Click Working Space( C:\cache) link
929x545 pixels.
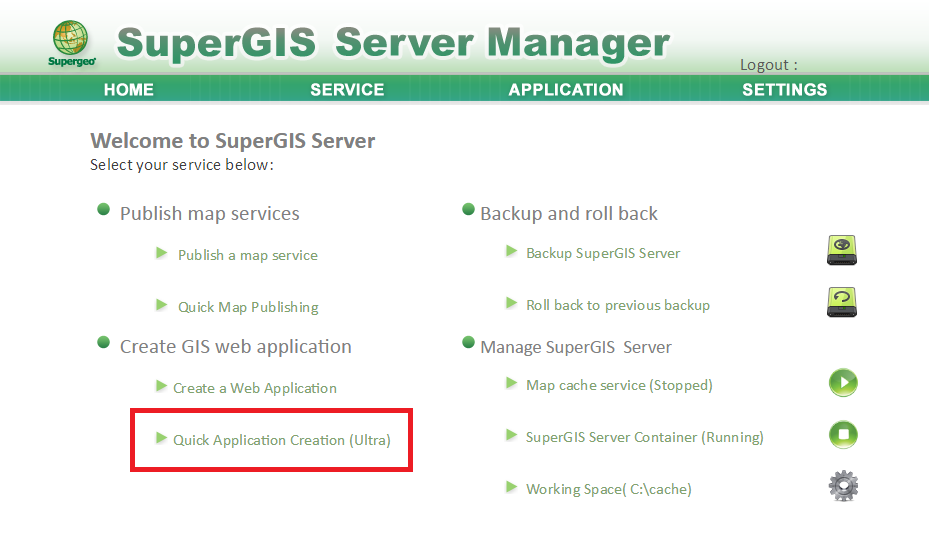[608, 489]
